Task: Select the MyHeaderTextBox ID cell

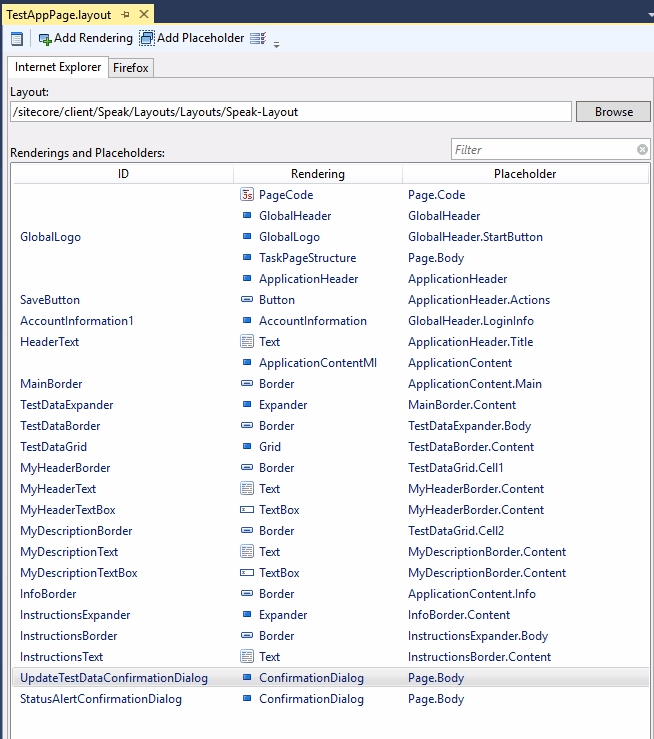Action: [x=68, y=510]
